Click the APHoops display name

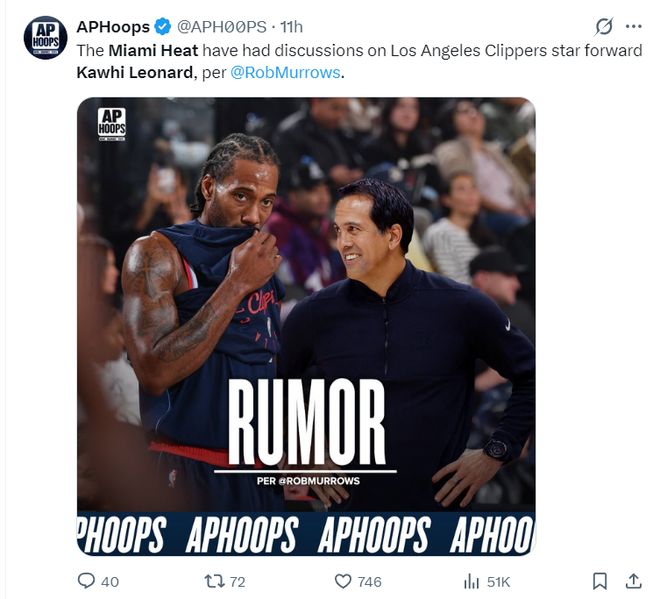pyautogui.click(x=113, y=27)
